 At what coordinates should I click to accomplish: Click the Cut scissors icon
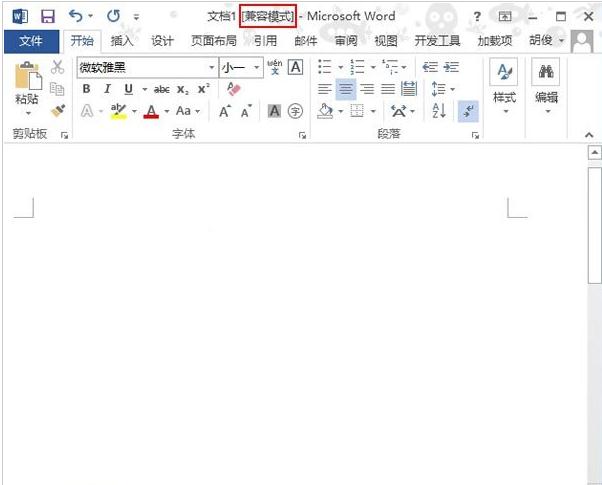tap(58, 67)
